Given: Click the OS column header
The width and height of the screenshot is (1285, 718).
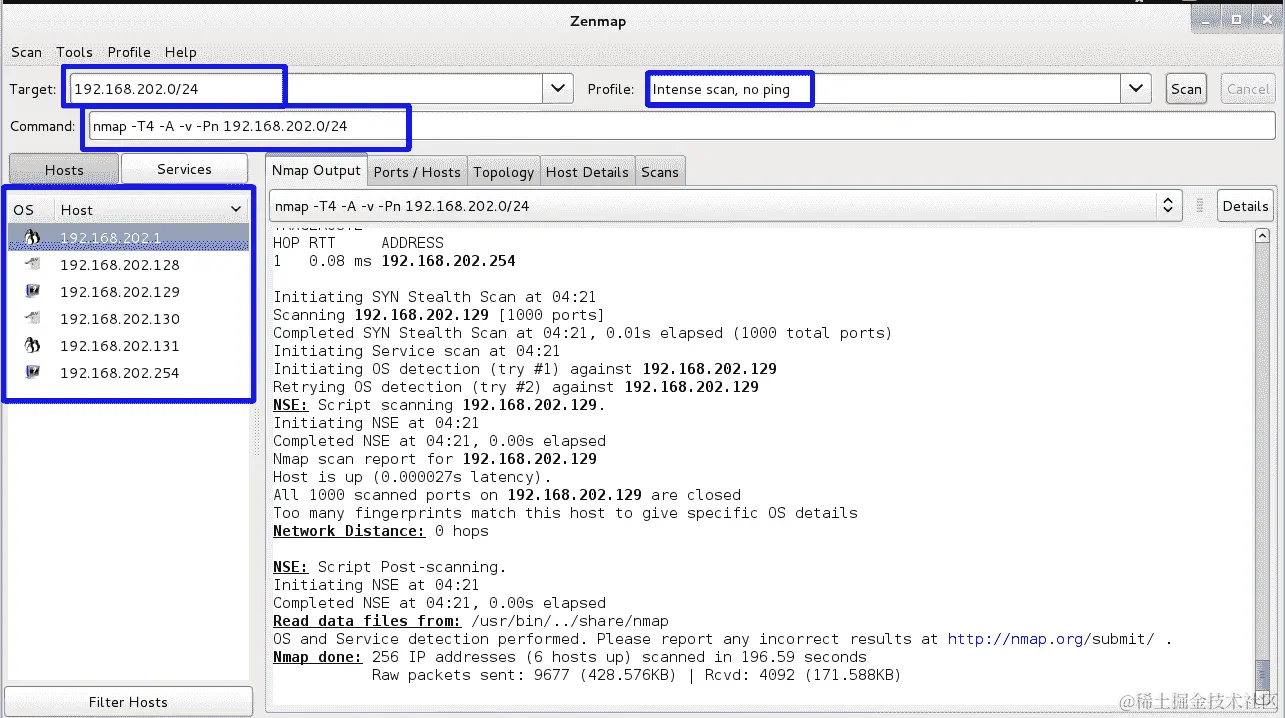Looking at the screenshot, I should click(30, 210).
